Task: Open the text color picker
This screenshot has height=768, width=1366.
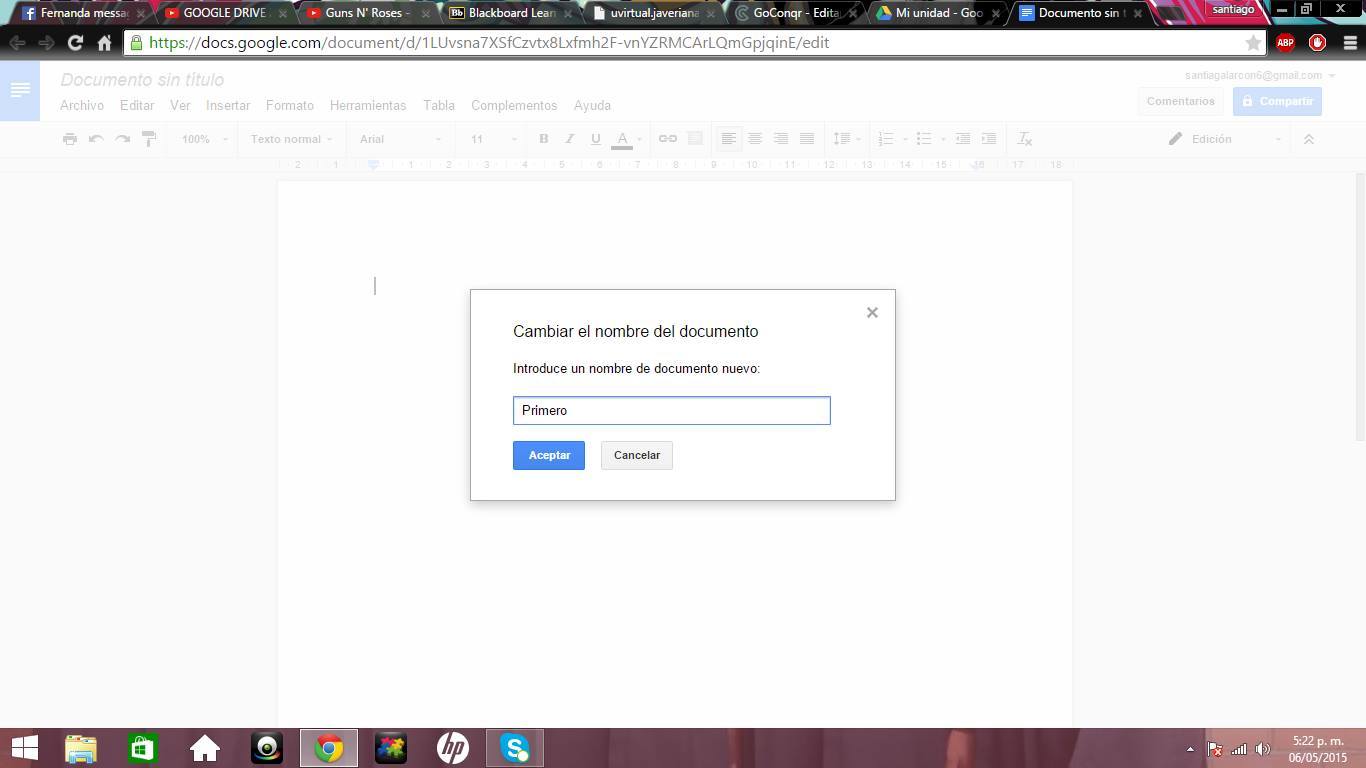Action: (x=622, y=139)
